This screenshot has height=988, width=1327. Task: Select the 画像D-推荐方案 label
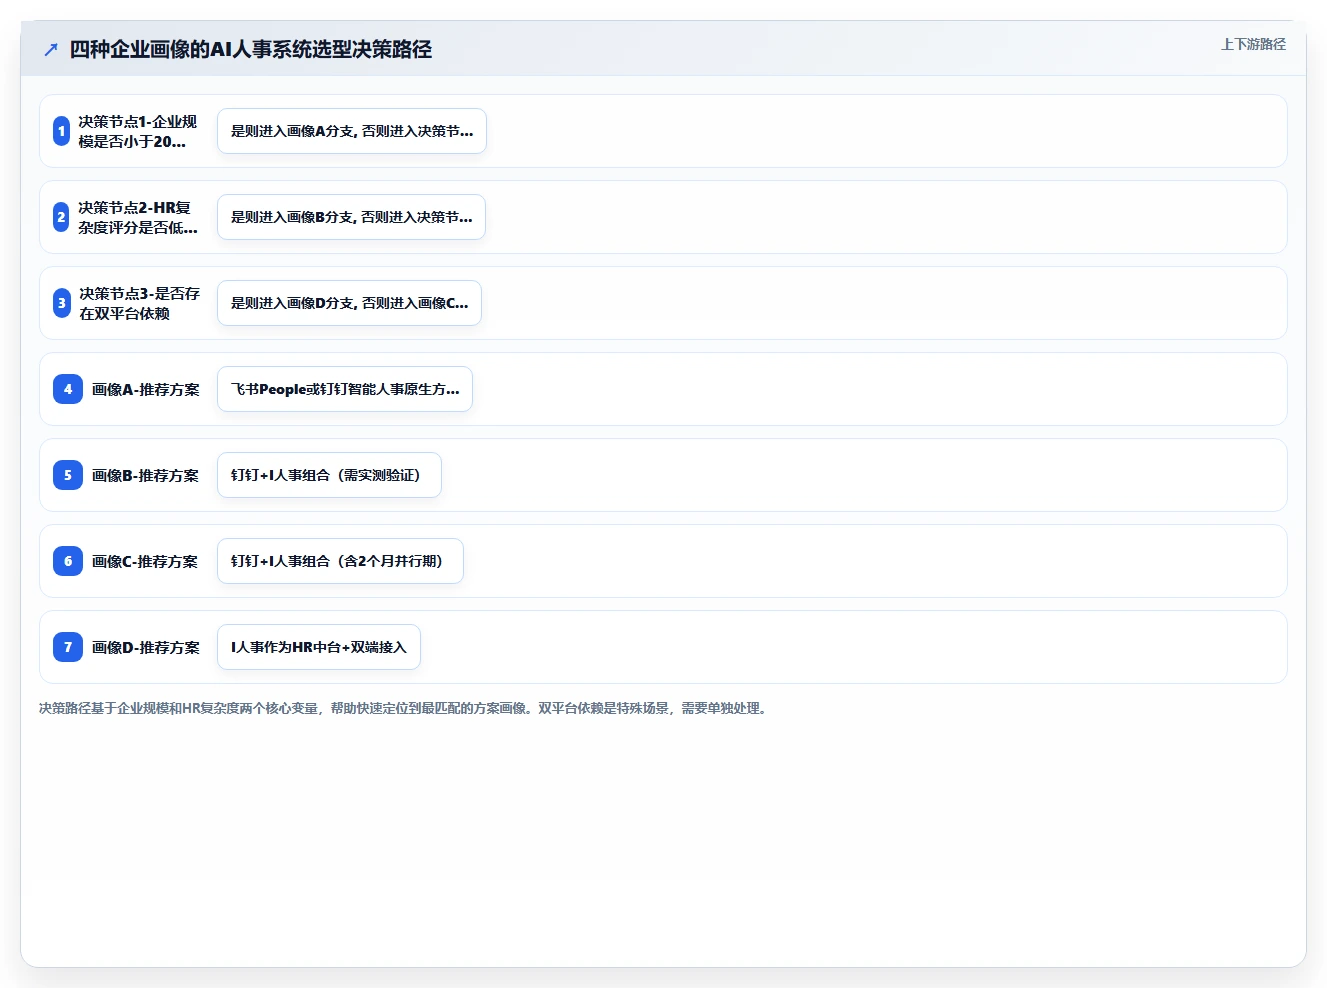click(146, 647)
